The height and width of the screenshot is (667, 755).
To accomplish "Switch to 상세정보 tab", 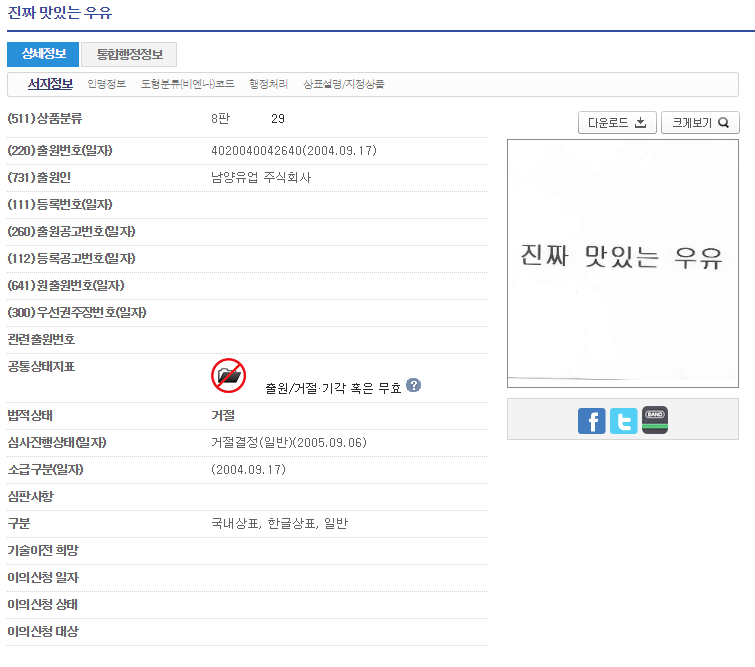I will [x=43, y=54].
